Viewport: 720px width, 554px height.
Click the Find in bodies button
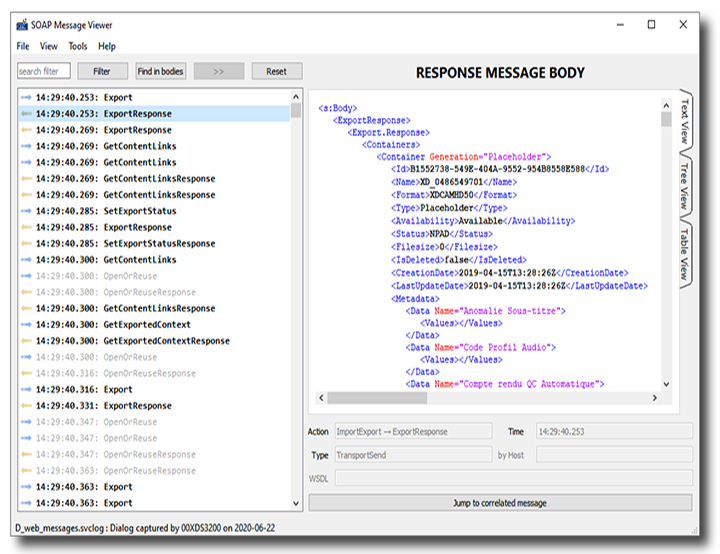tap(160, 71)
